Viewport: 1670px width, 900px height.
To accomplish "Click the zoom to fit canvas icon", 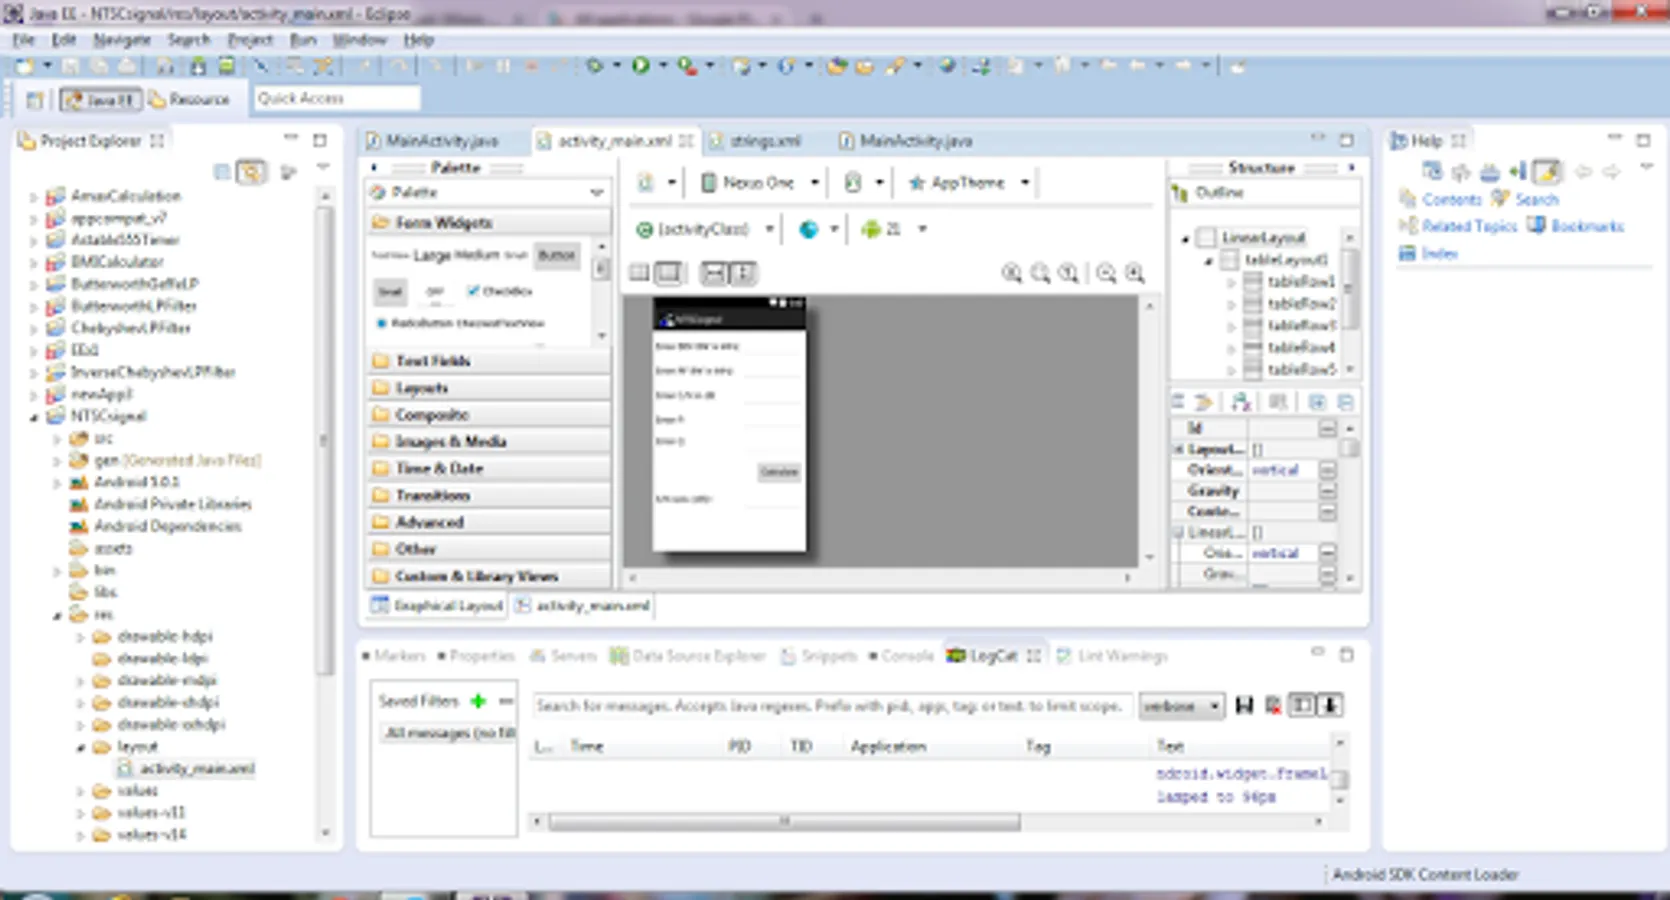I will click(x=1041, y=273).
